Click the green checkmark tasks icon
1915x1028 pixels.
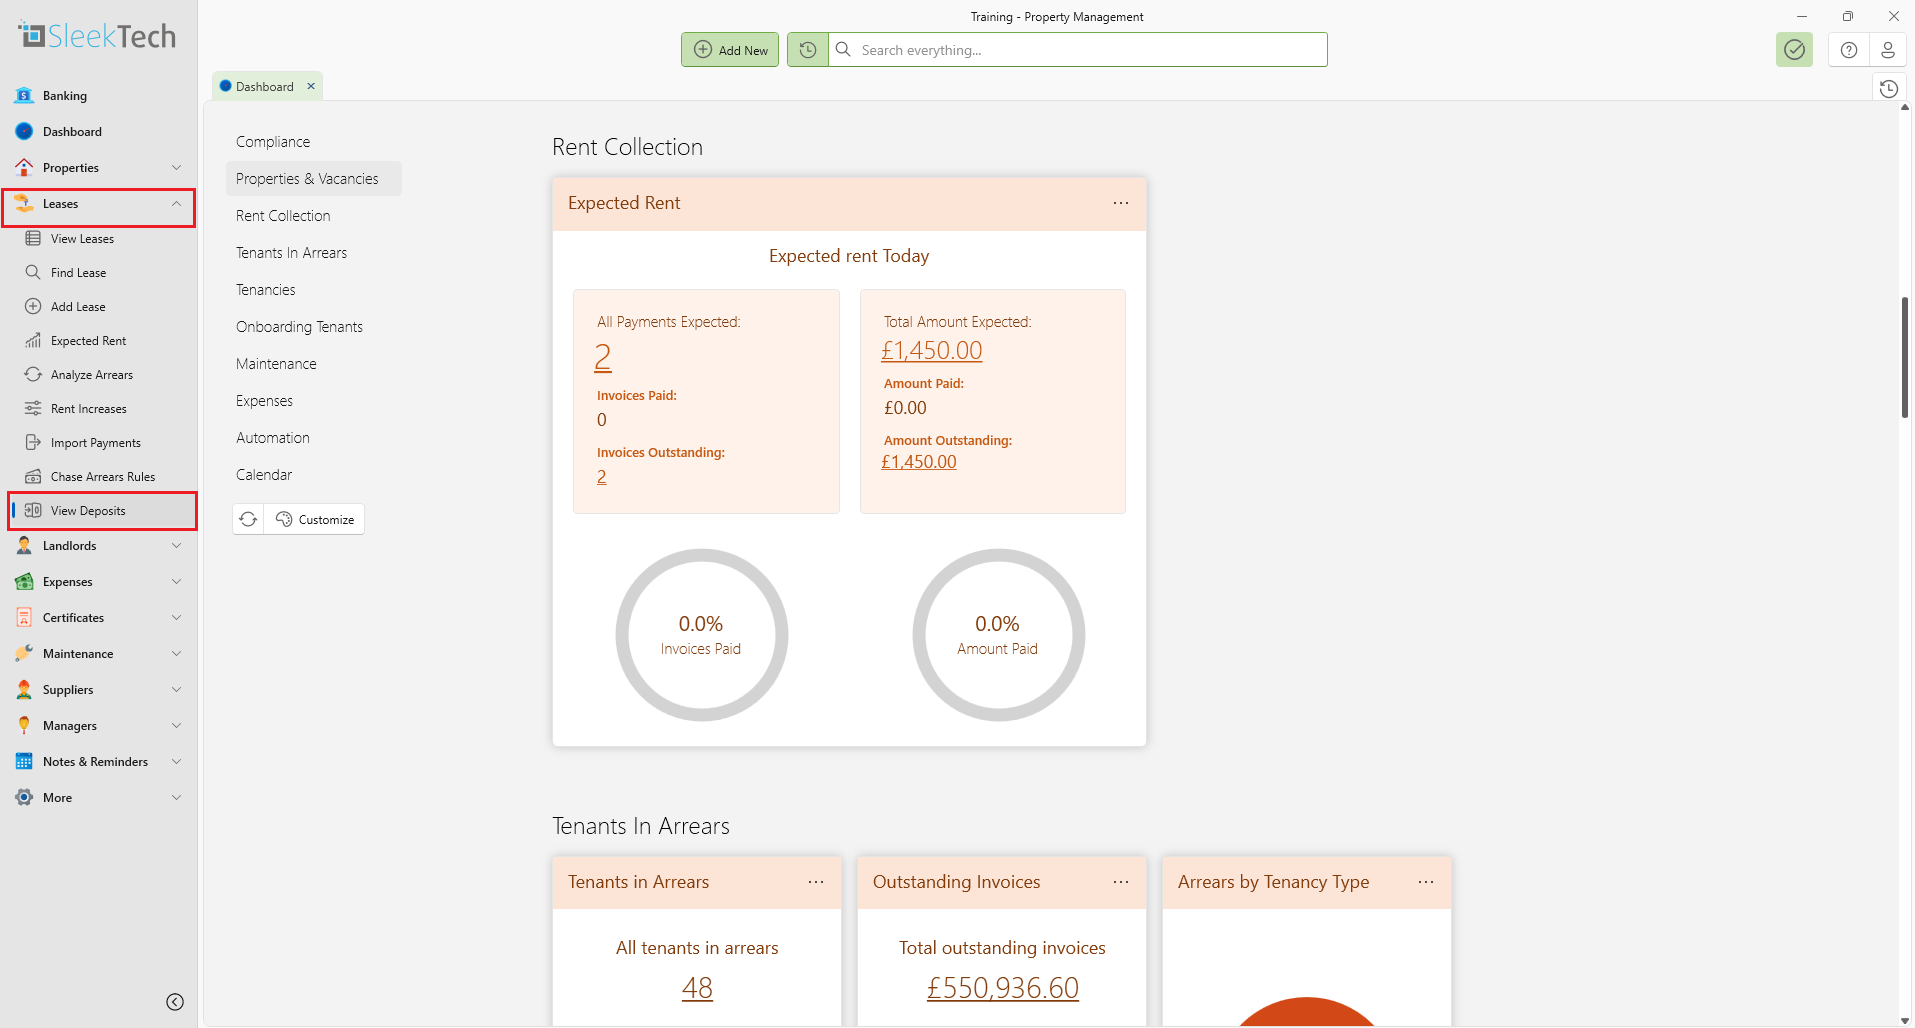pos(1795,50)
